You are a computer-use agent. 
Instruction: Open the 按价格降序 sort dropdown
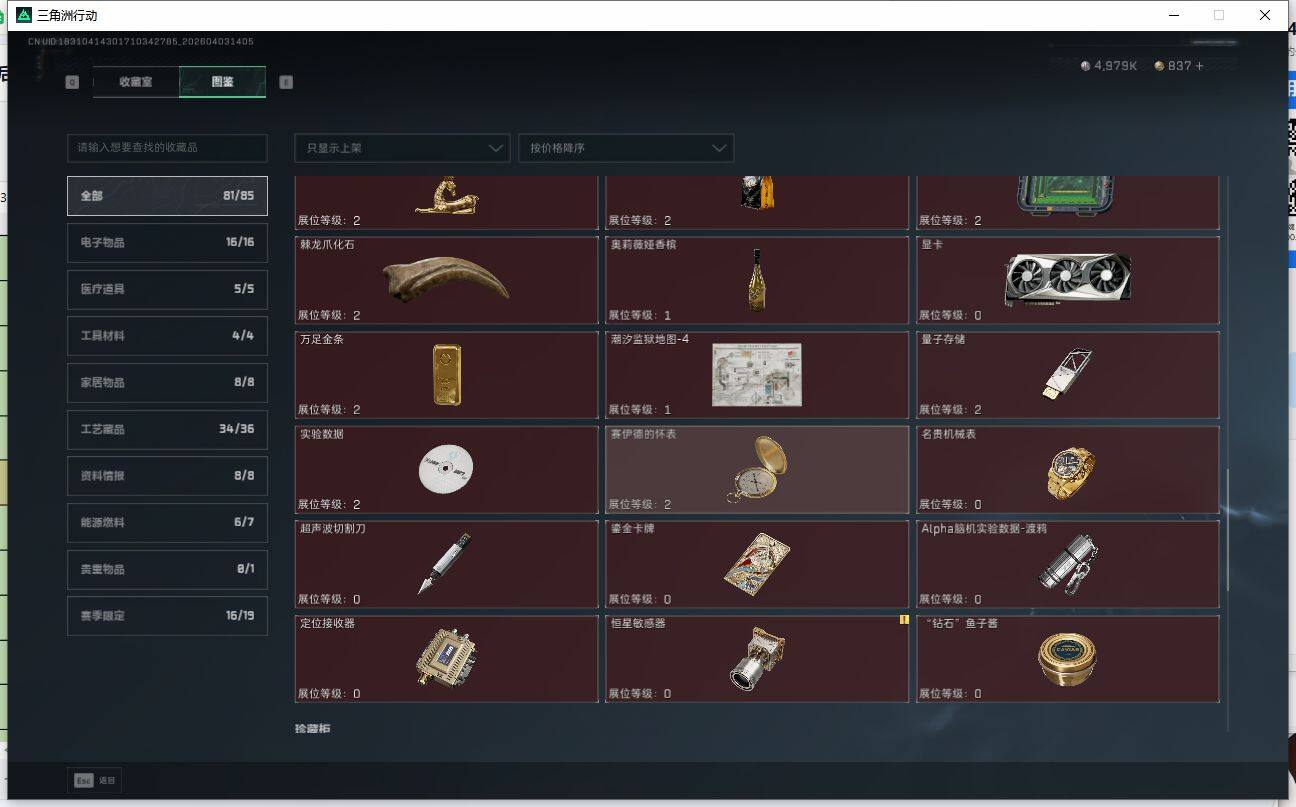pos(626,148)
